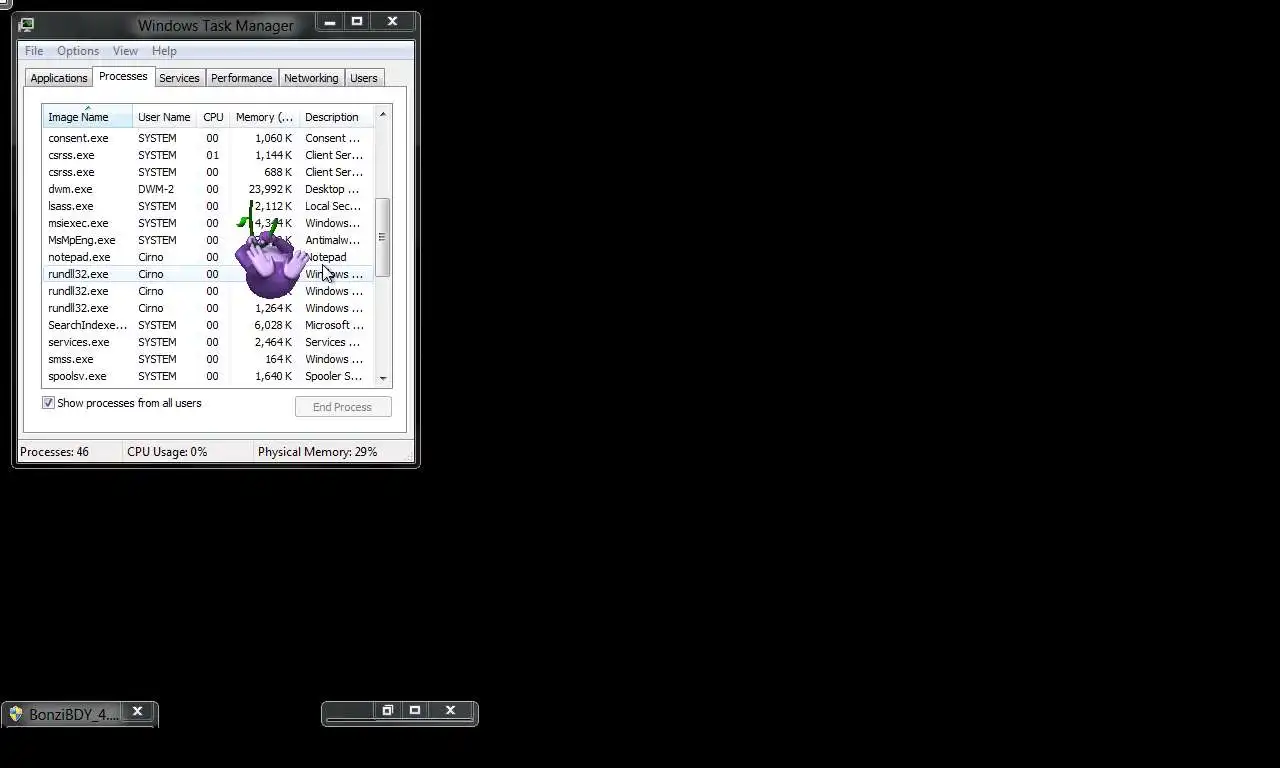The width and height of the screenshot is (1280, 768).
Task: Click the Desktop ... description cell
Action: (x=332, y=189)
